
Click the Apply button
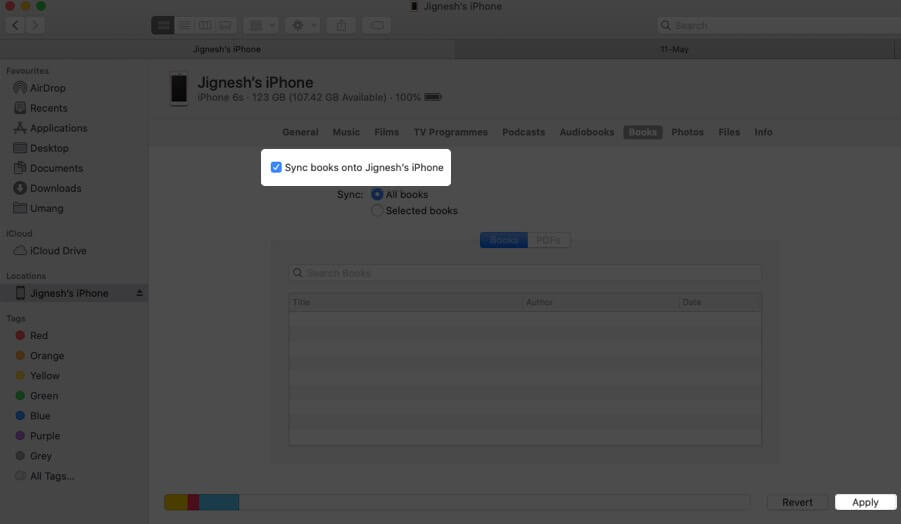pos(865,502)
